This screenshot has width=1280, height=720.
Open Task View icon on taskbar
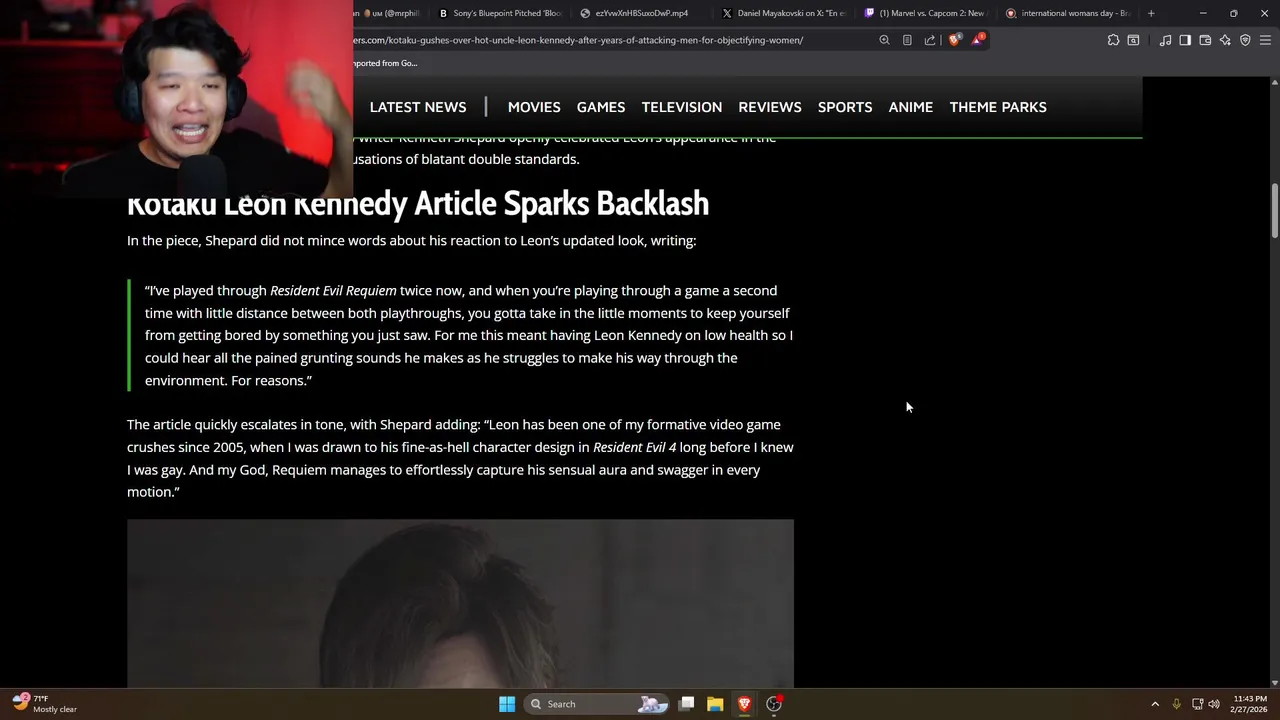point(687,704)
